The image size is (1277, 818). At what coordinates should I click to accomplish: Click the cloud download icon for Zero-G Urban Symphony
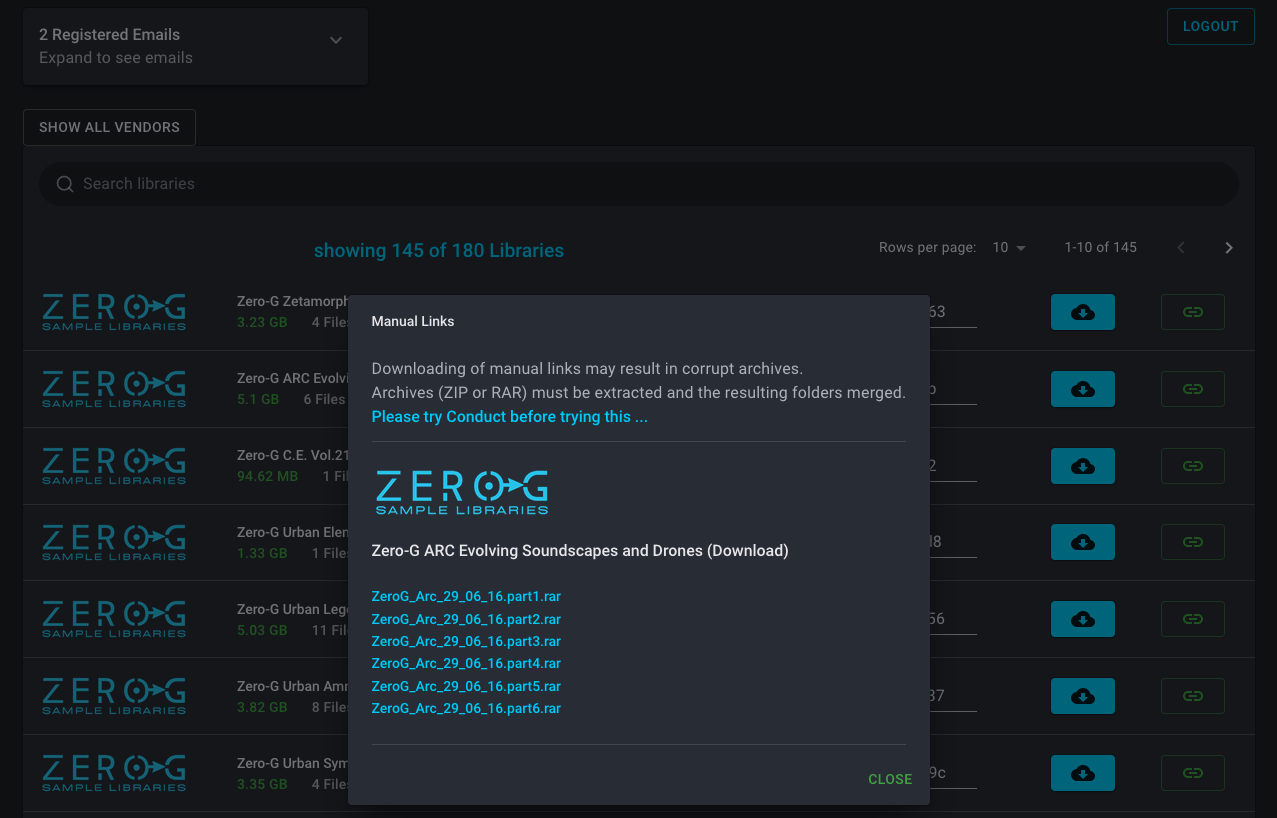(1082, 773)
